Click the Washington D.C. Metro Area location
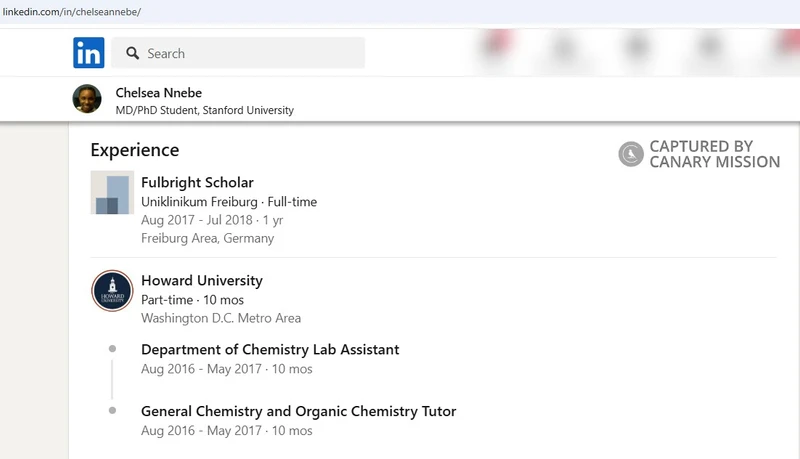 221,318
